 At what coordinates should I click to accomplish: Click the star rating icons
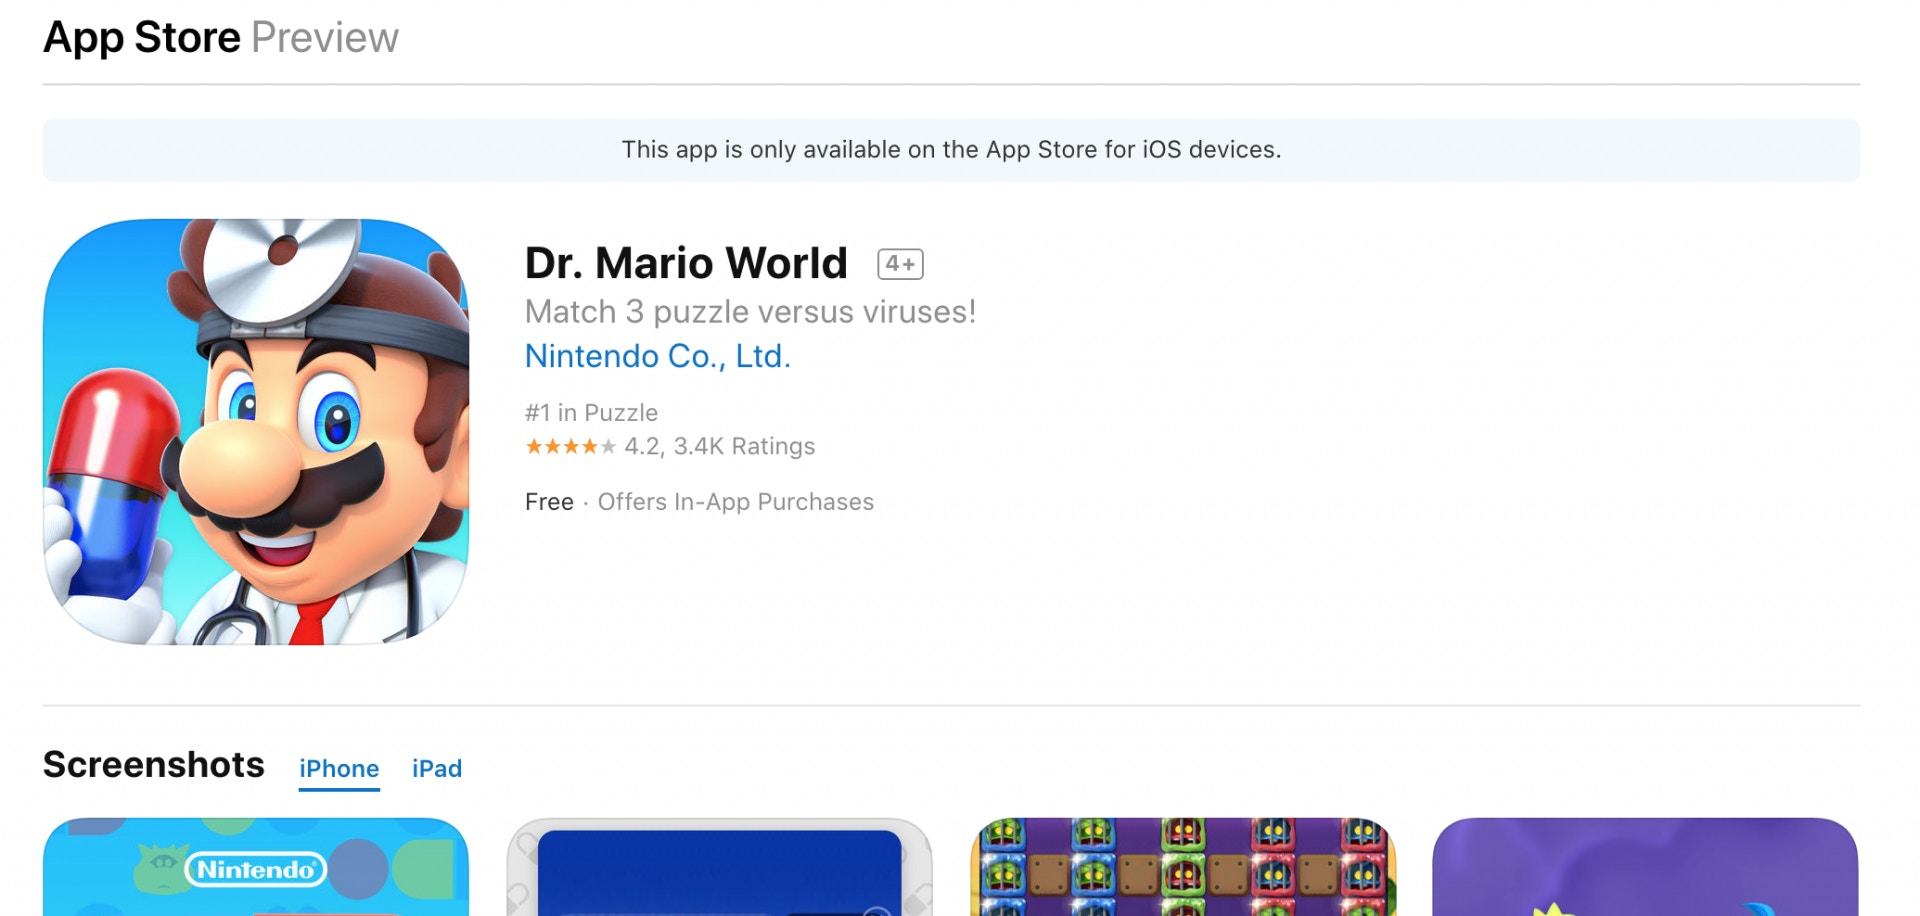tap(570, 447)
